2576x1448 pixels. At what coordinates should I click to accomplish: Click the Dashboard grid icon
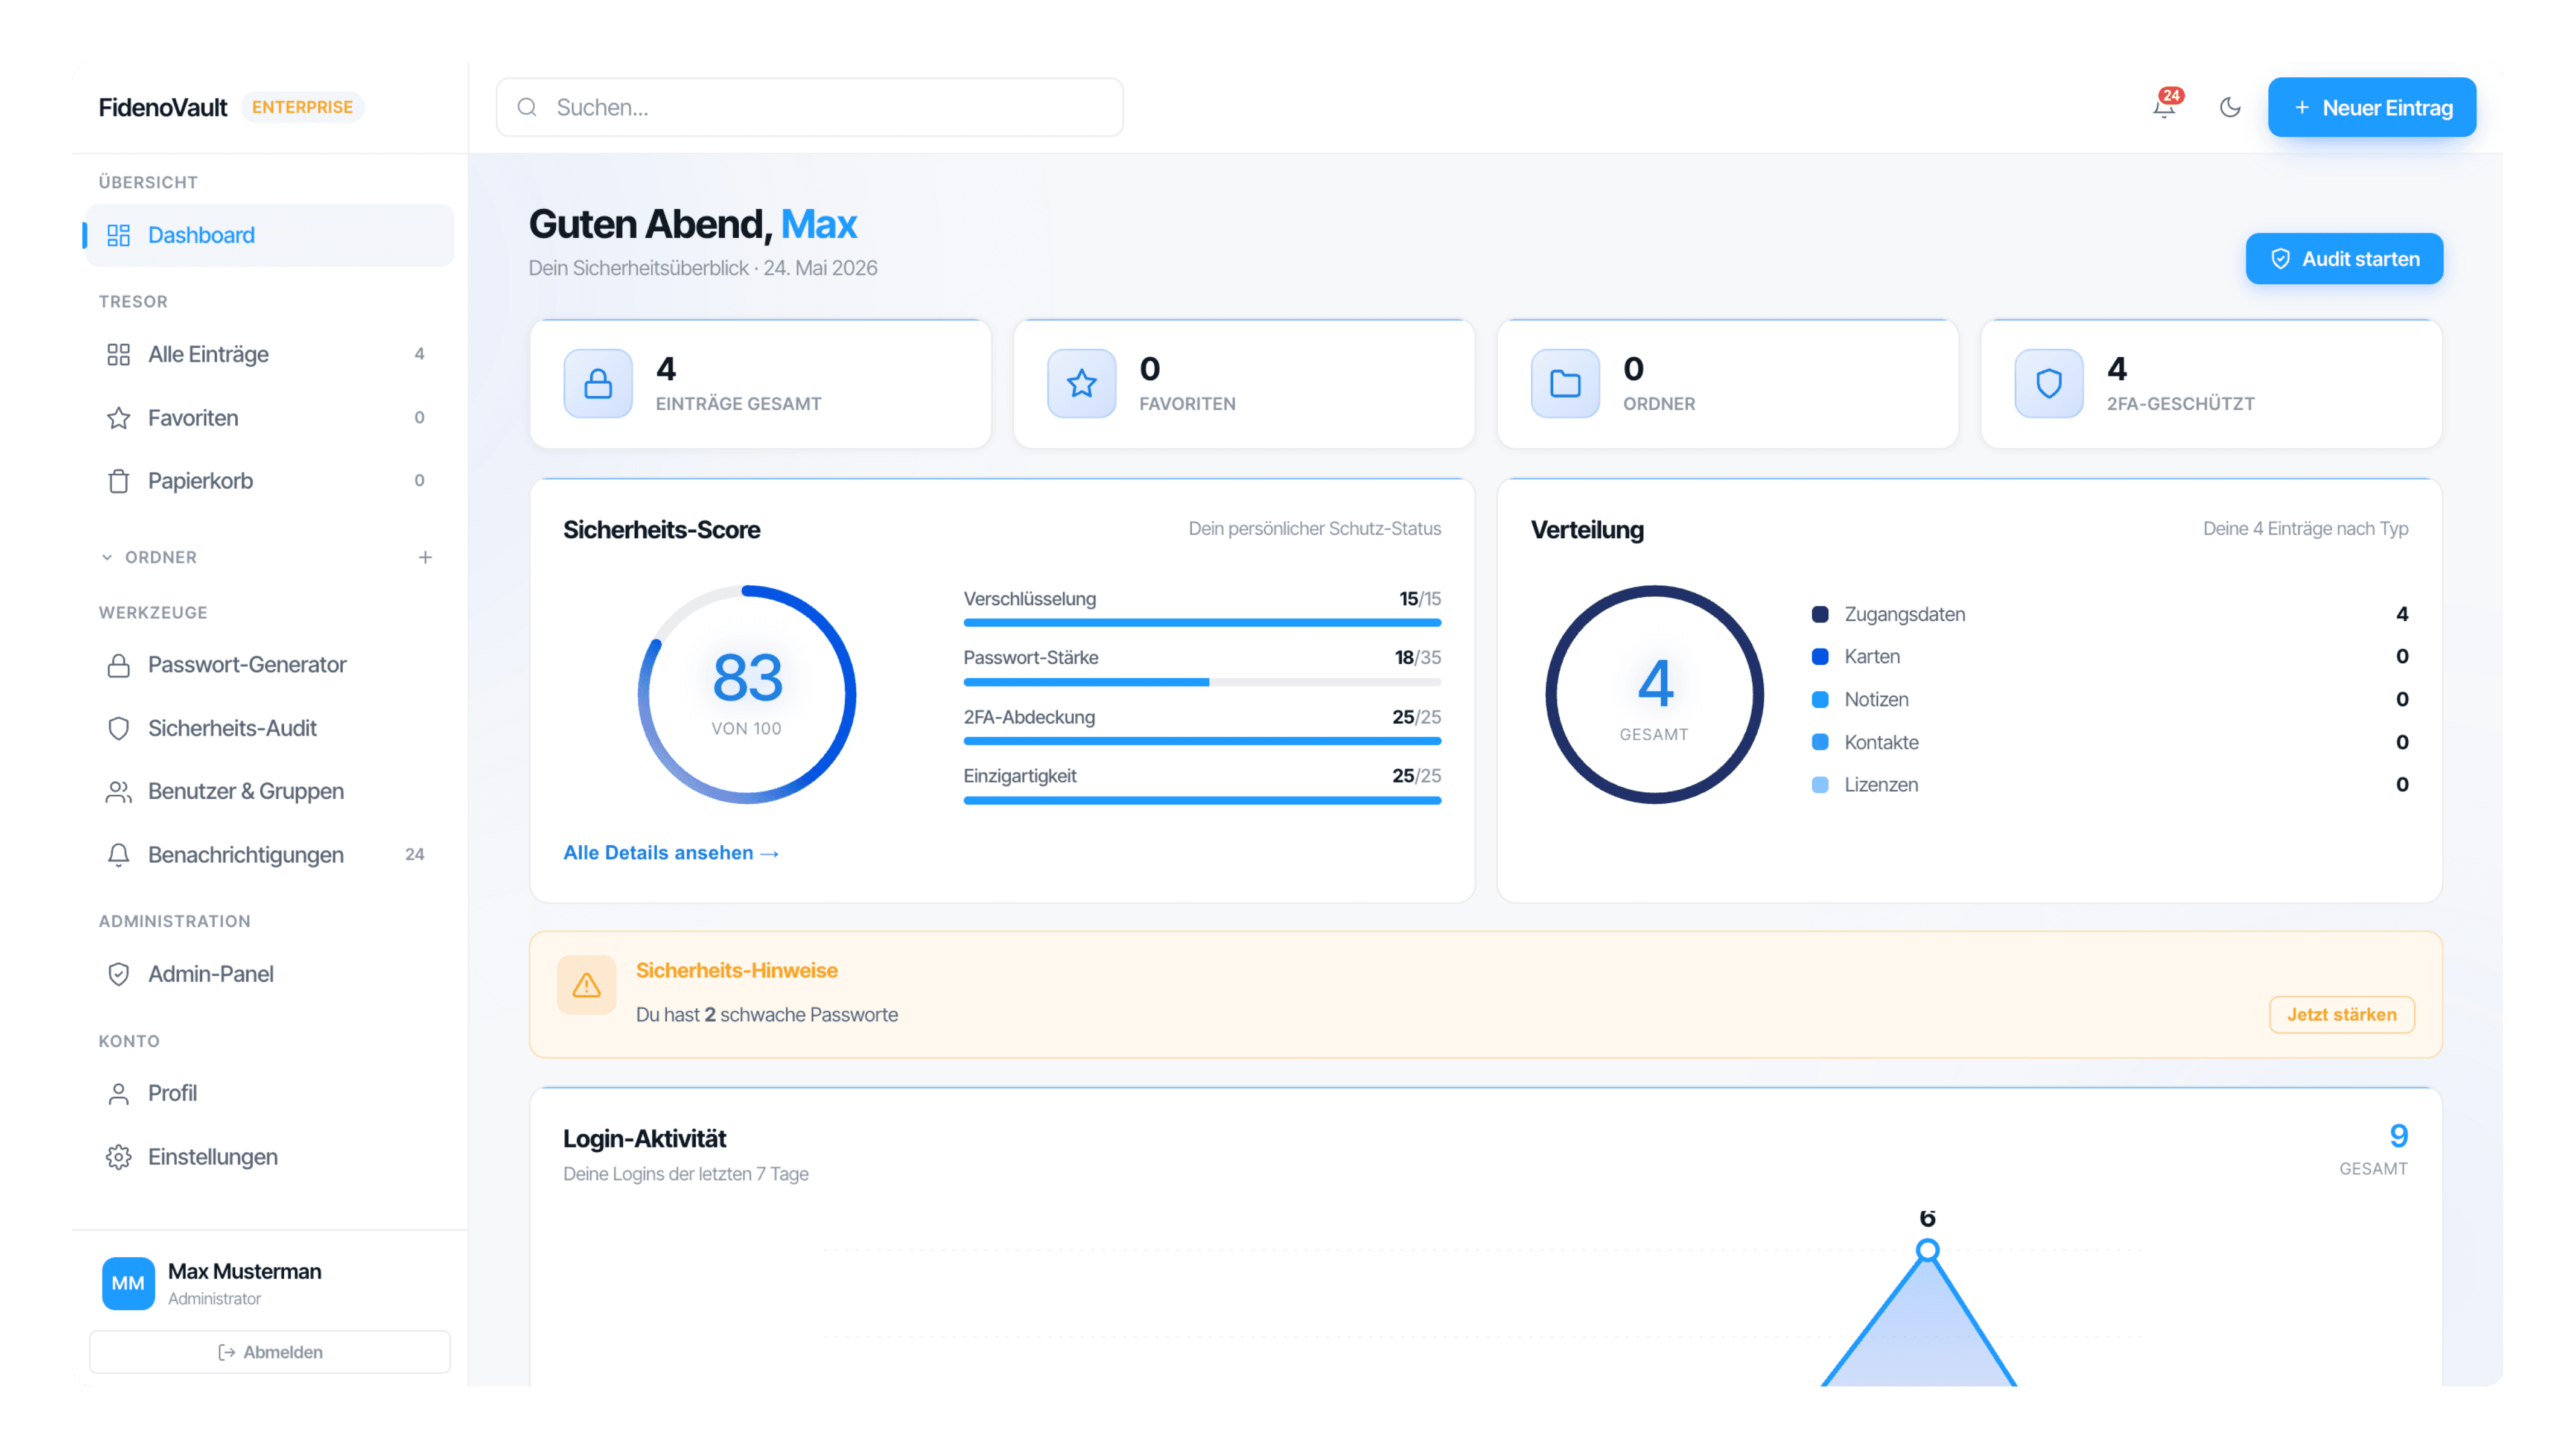pyautogui.click(x=119, y=235)
